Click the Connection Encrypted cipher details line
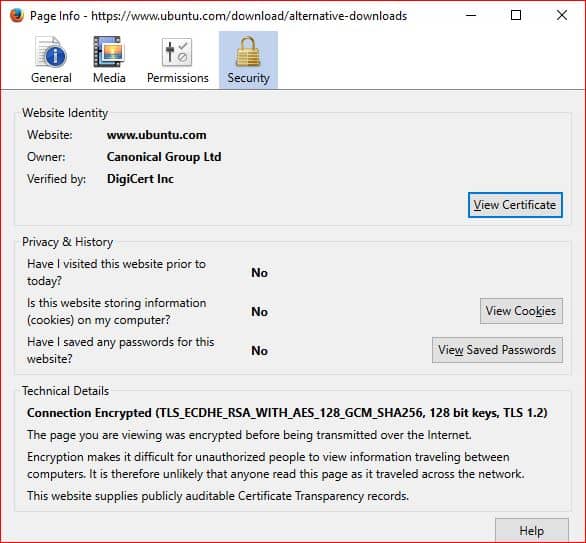Image resolution: width=586 pixels, height=543 pixels. pos(287,413)
